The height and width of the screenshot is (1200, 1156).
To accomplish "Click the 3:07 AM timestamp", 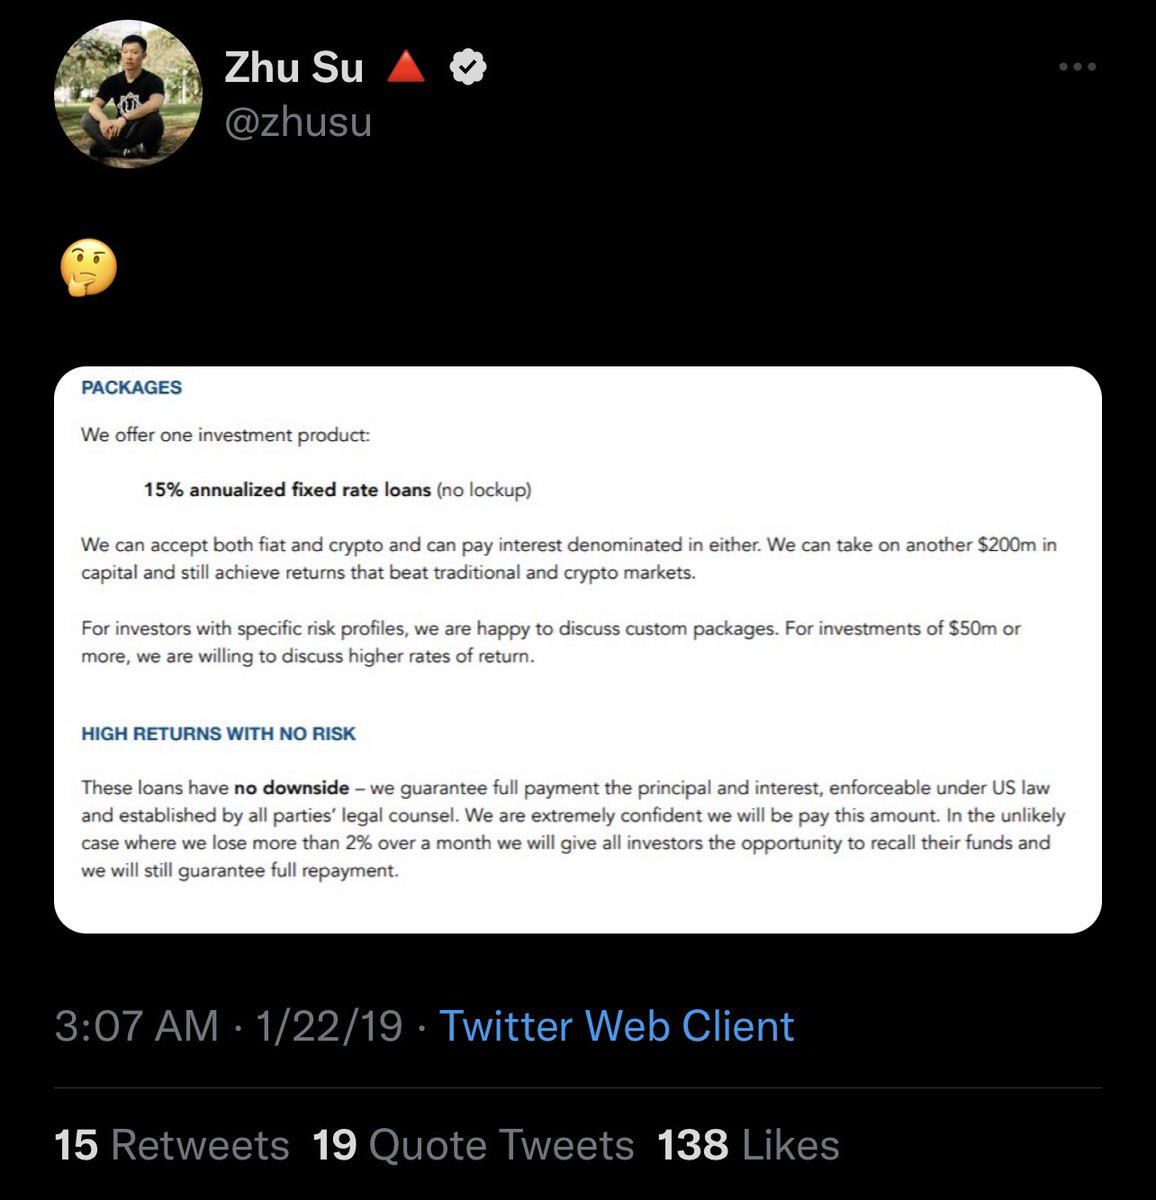I will pyautogui.click(x=136, y=1026).
